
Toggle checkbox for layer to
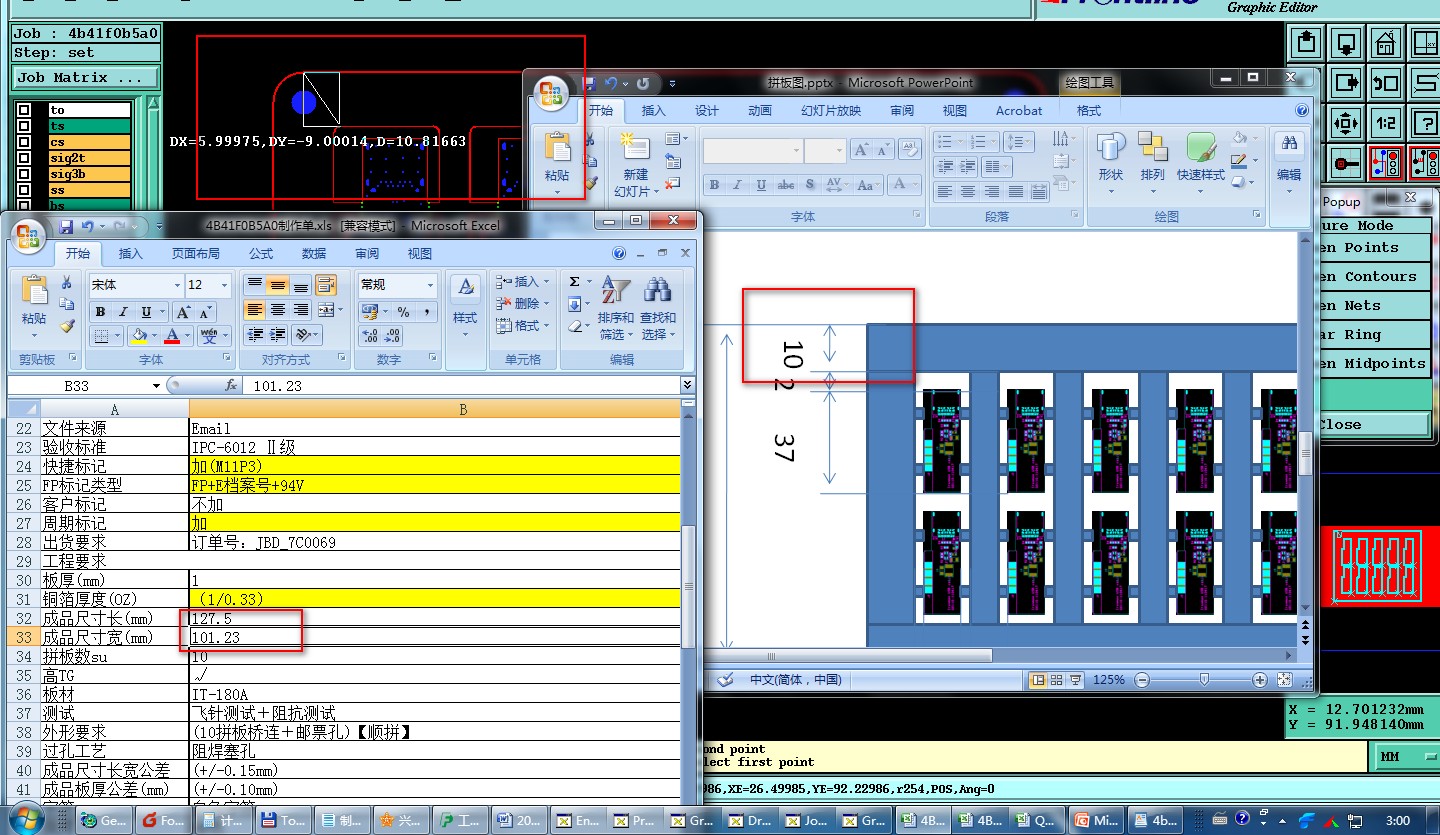coord(24,110)
